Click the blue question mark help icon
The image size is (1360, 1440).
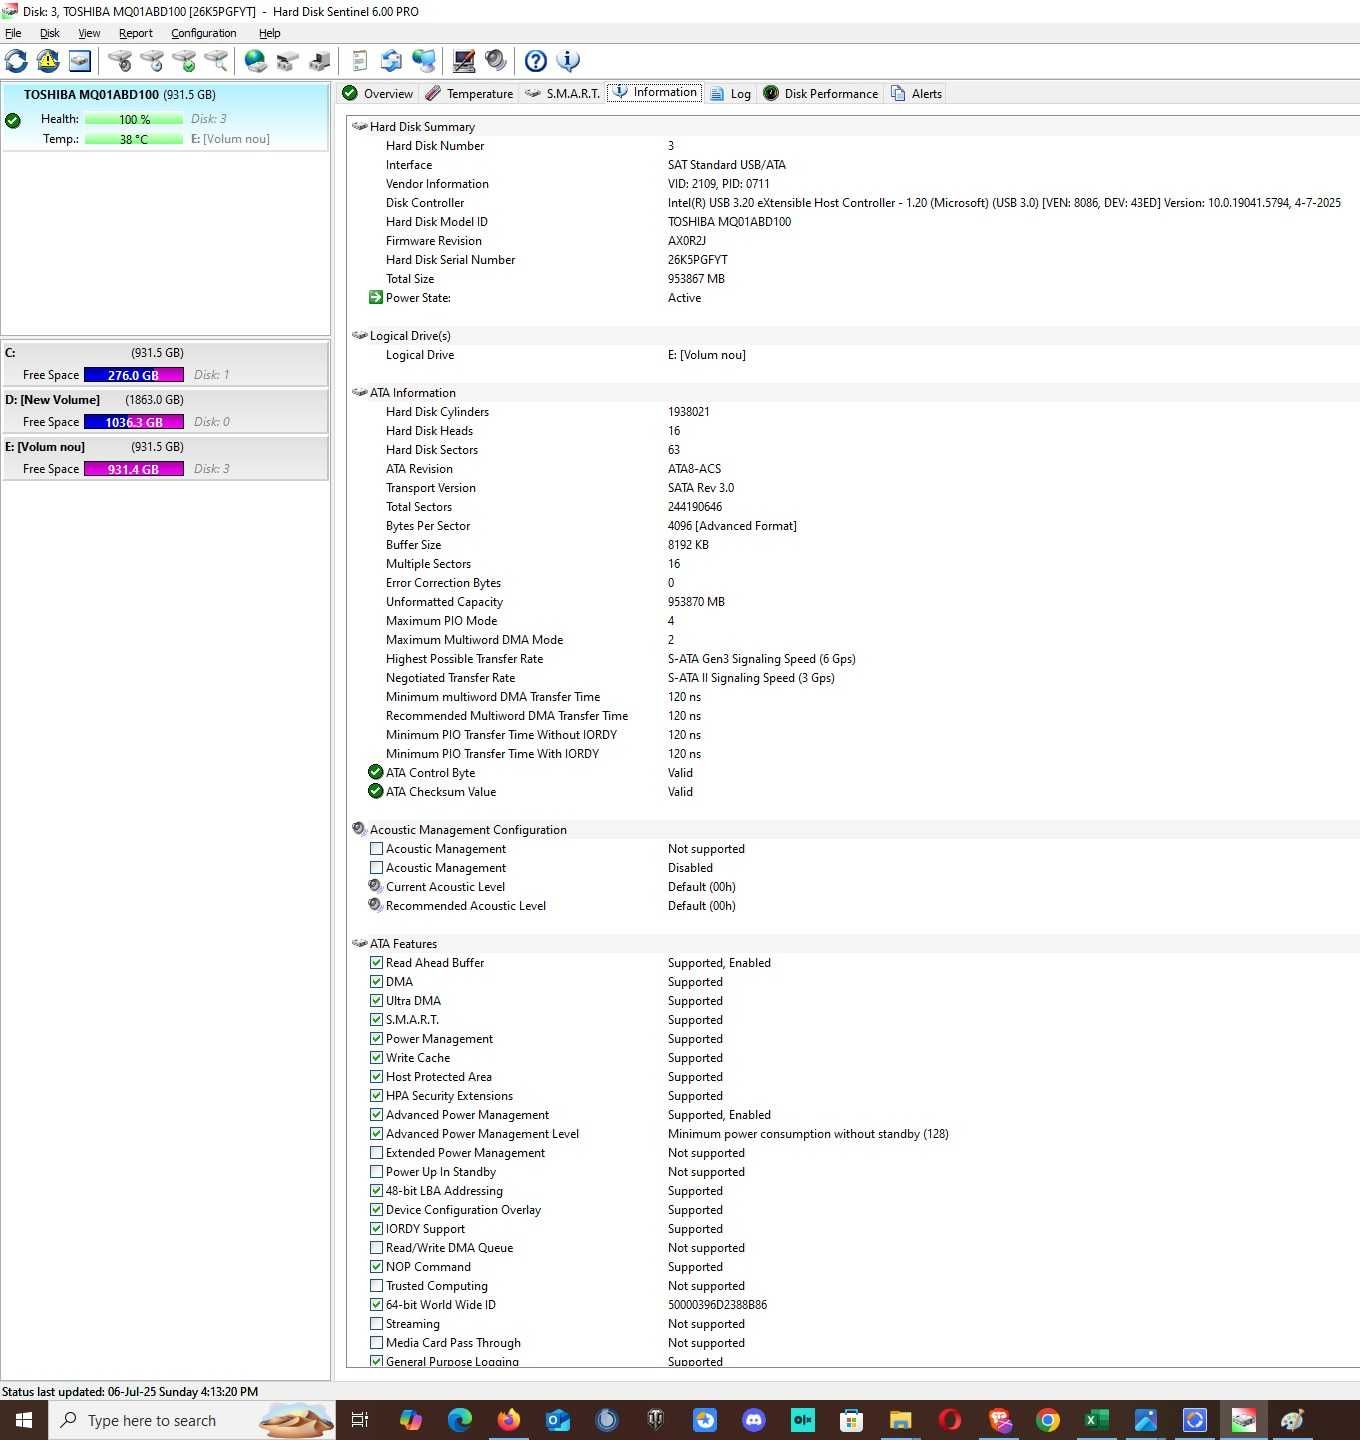[x=536, y=61]
